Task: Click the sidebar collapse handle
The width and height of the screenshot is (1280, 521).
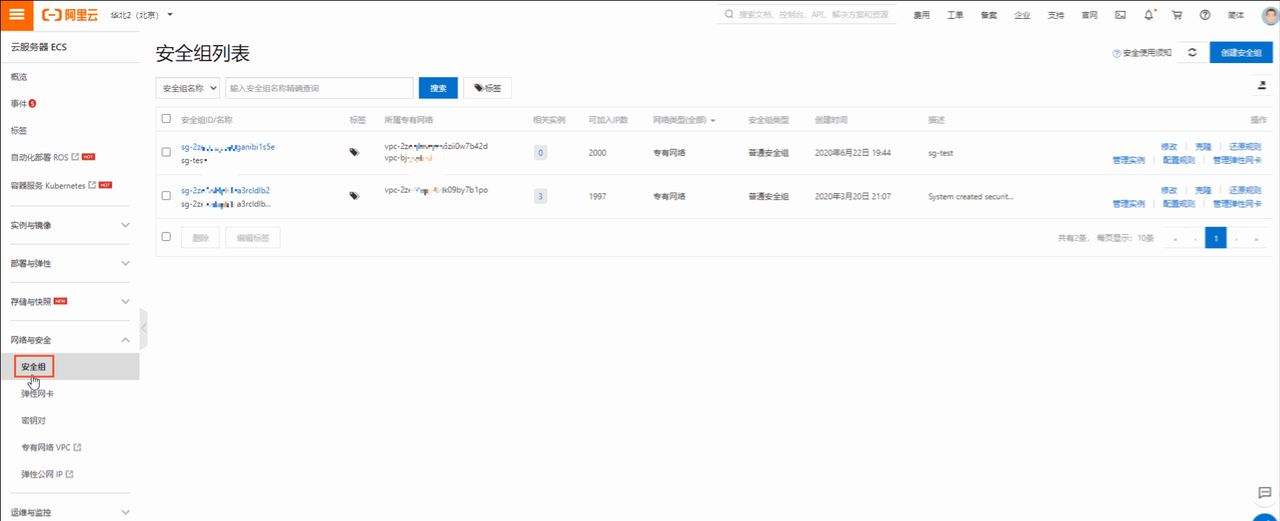Action: tap(144, 327)
